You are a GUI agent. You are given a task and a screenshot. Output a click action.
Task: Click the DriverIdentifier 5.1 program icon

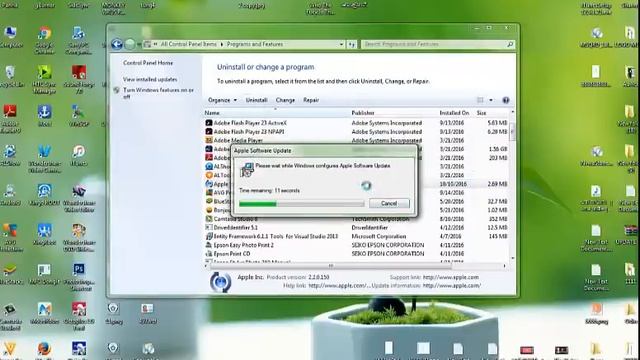click(209, 227)
